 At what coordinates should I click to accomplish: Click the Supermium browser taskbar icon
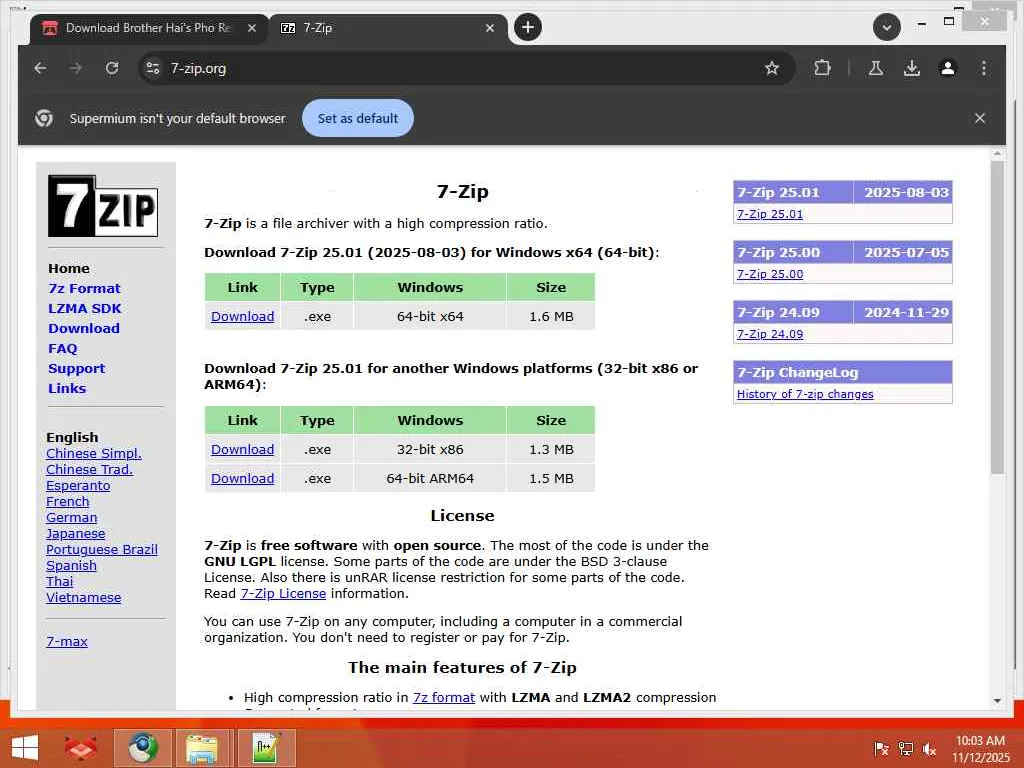coord(143,748)
